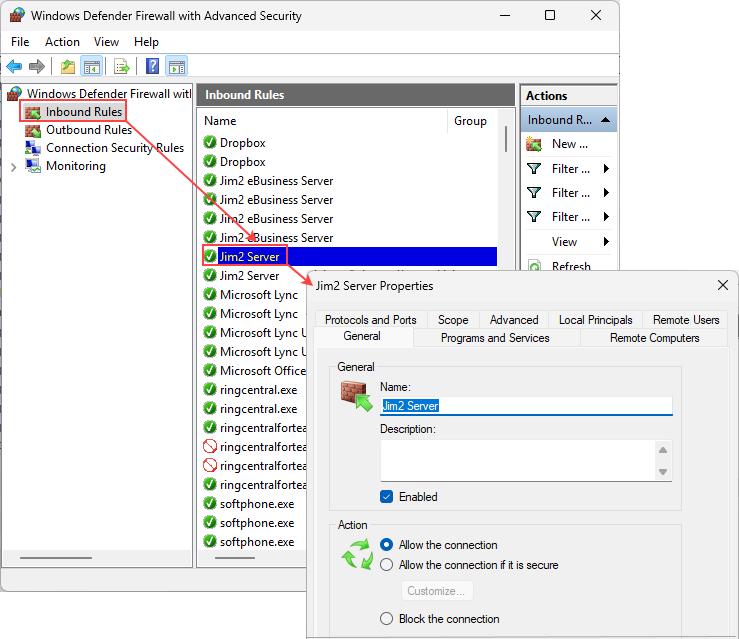Expand the second Filter submenu arrow
The width and height of the screenshot is (739, 639).
click(x=607, y=193)
